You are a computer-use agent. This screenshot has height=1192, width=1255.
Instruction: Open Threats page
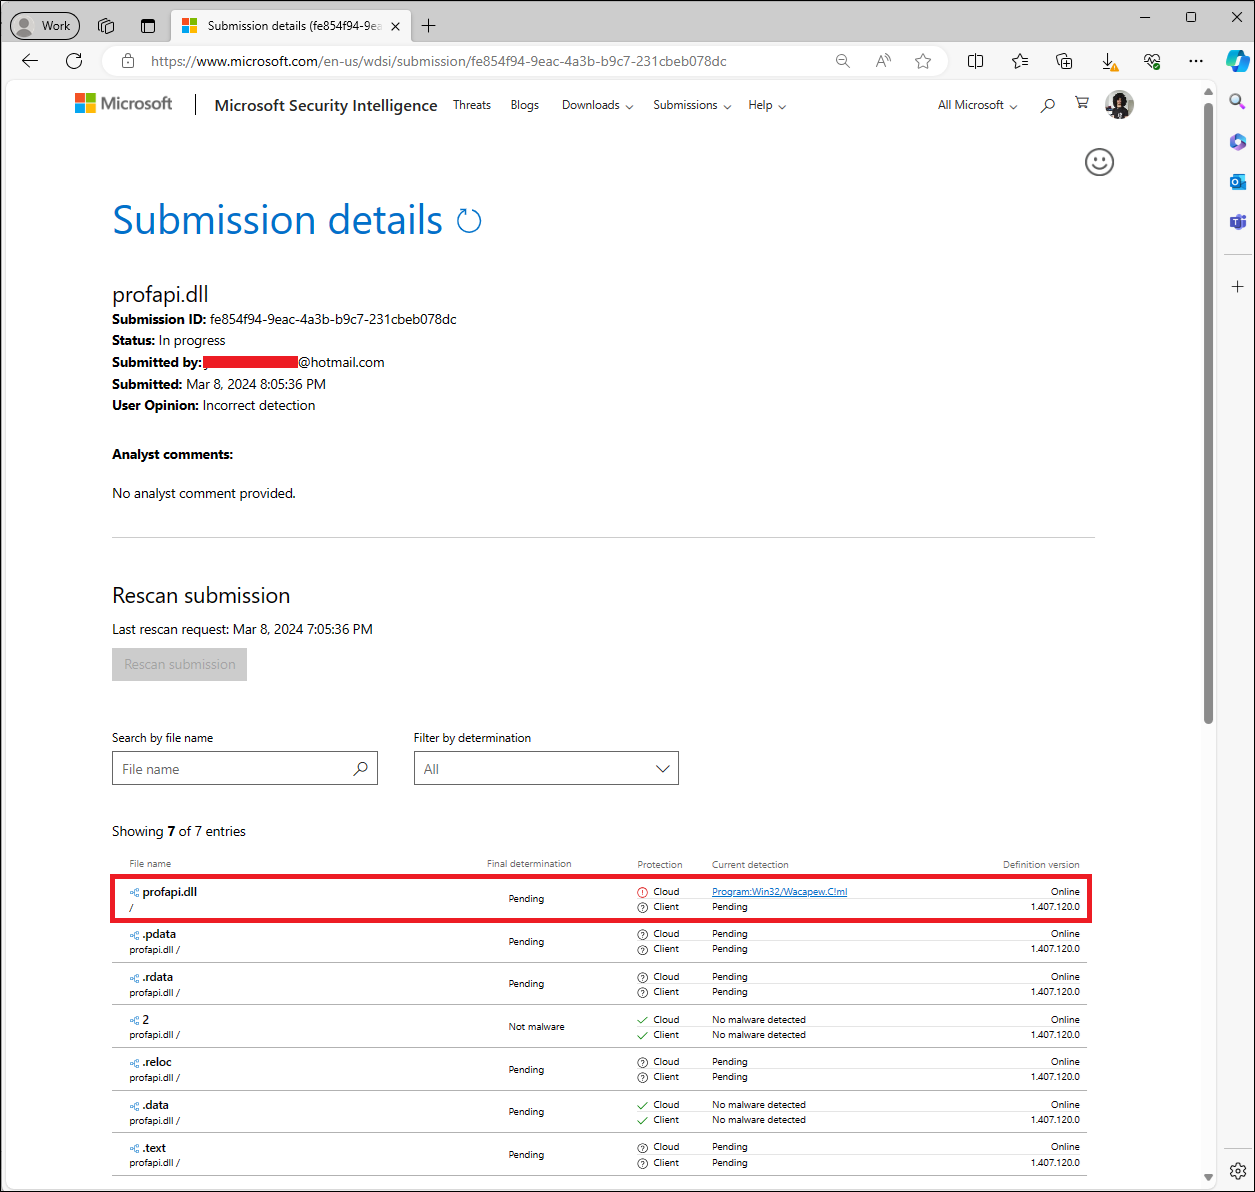pyautogui.click(x=472, y=105)
